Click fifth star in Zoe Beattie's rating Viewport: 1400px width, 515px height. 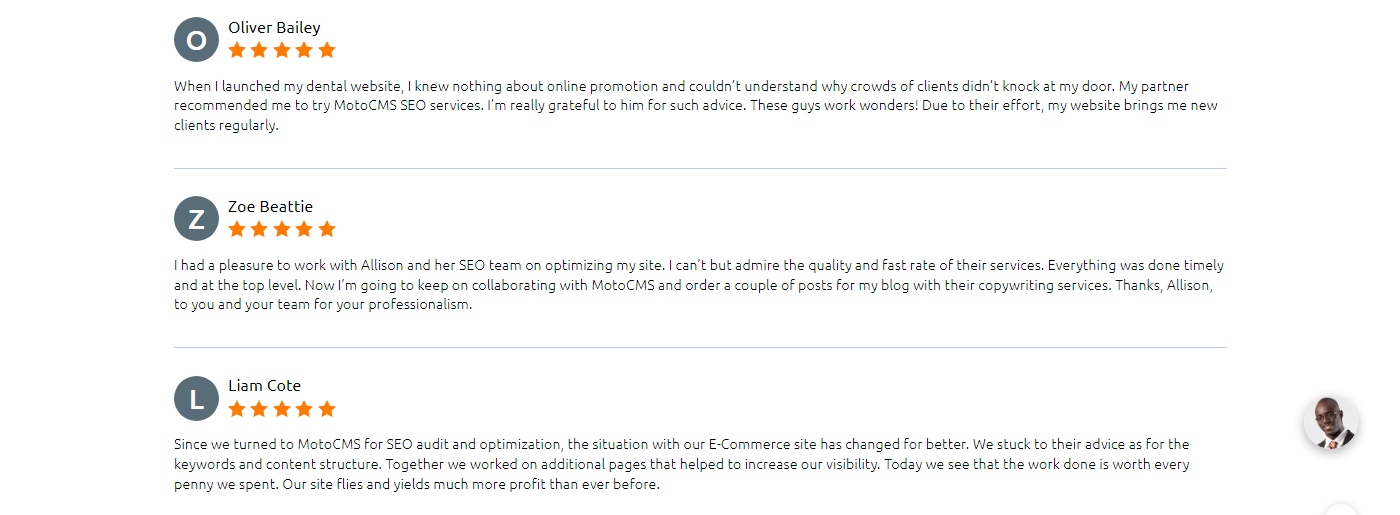[327, 229]
